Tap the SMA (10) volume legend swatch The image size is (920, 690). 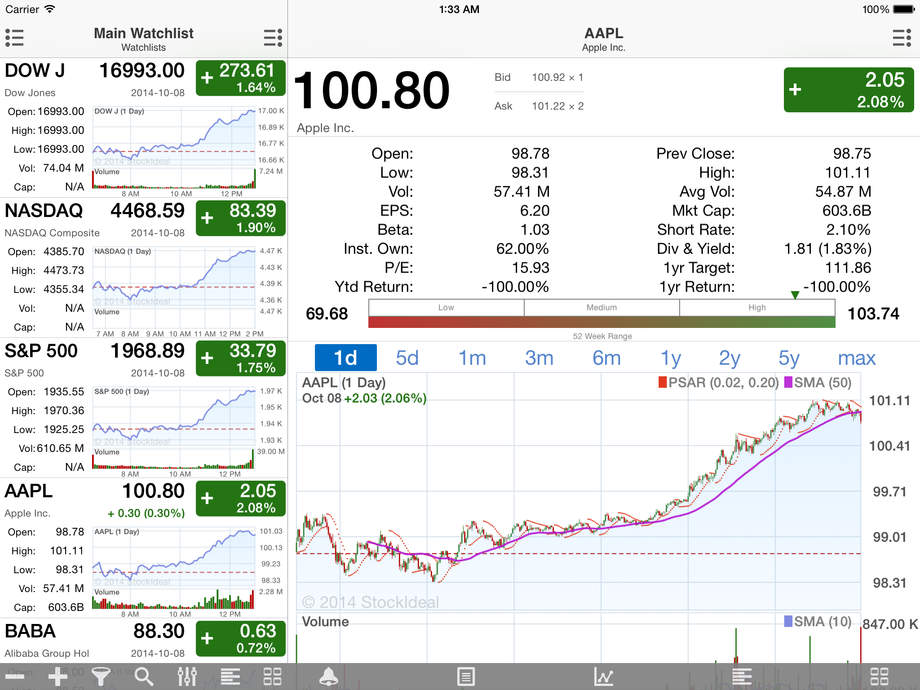(x=788, y=621)
